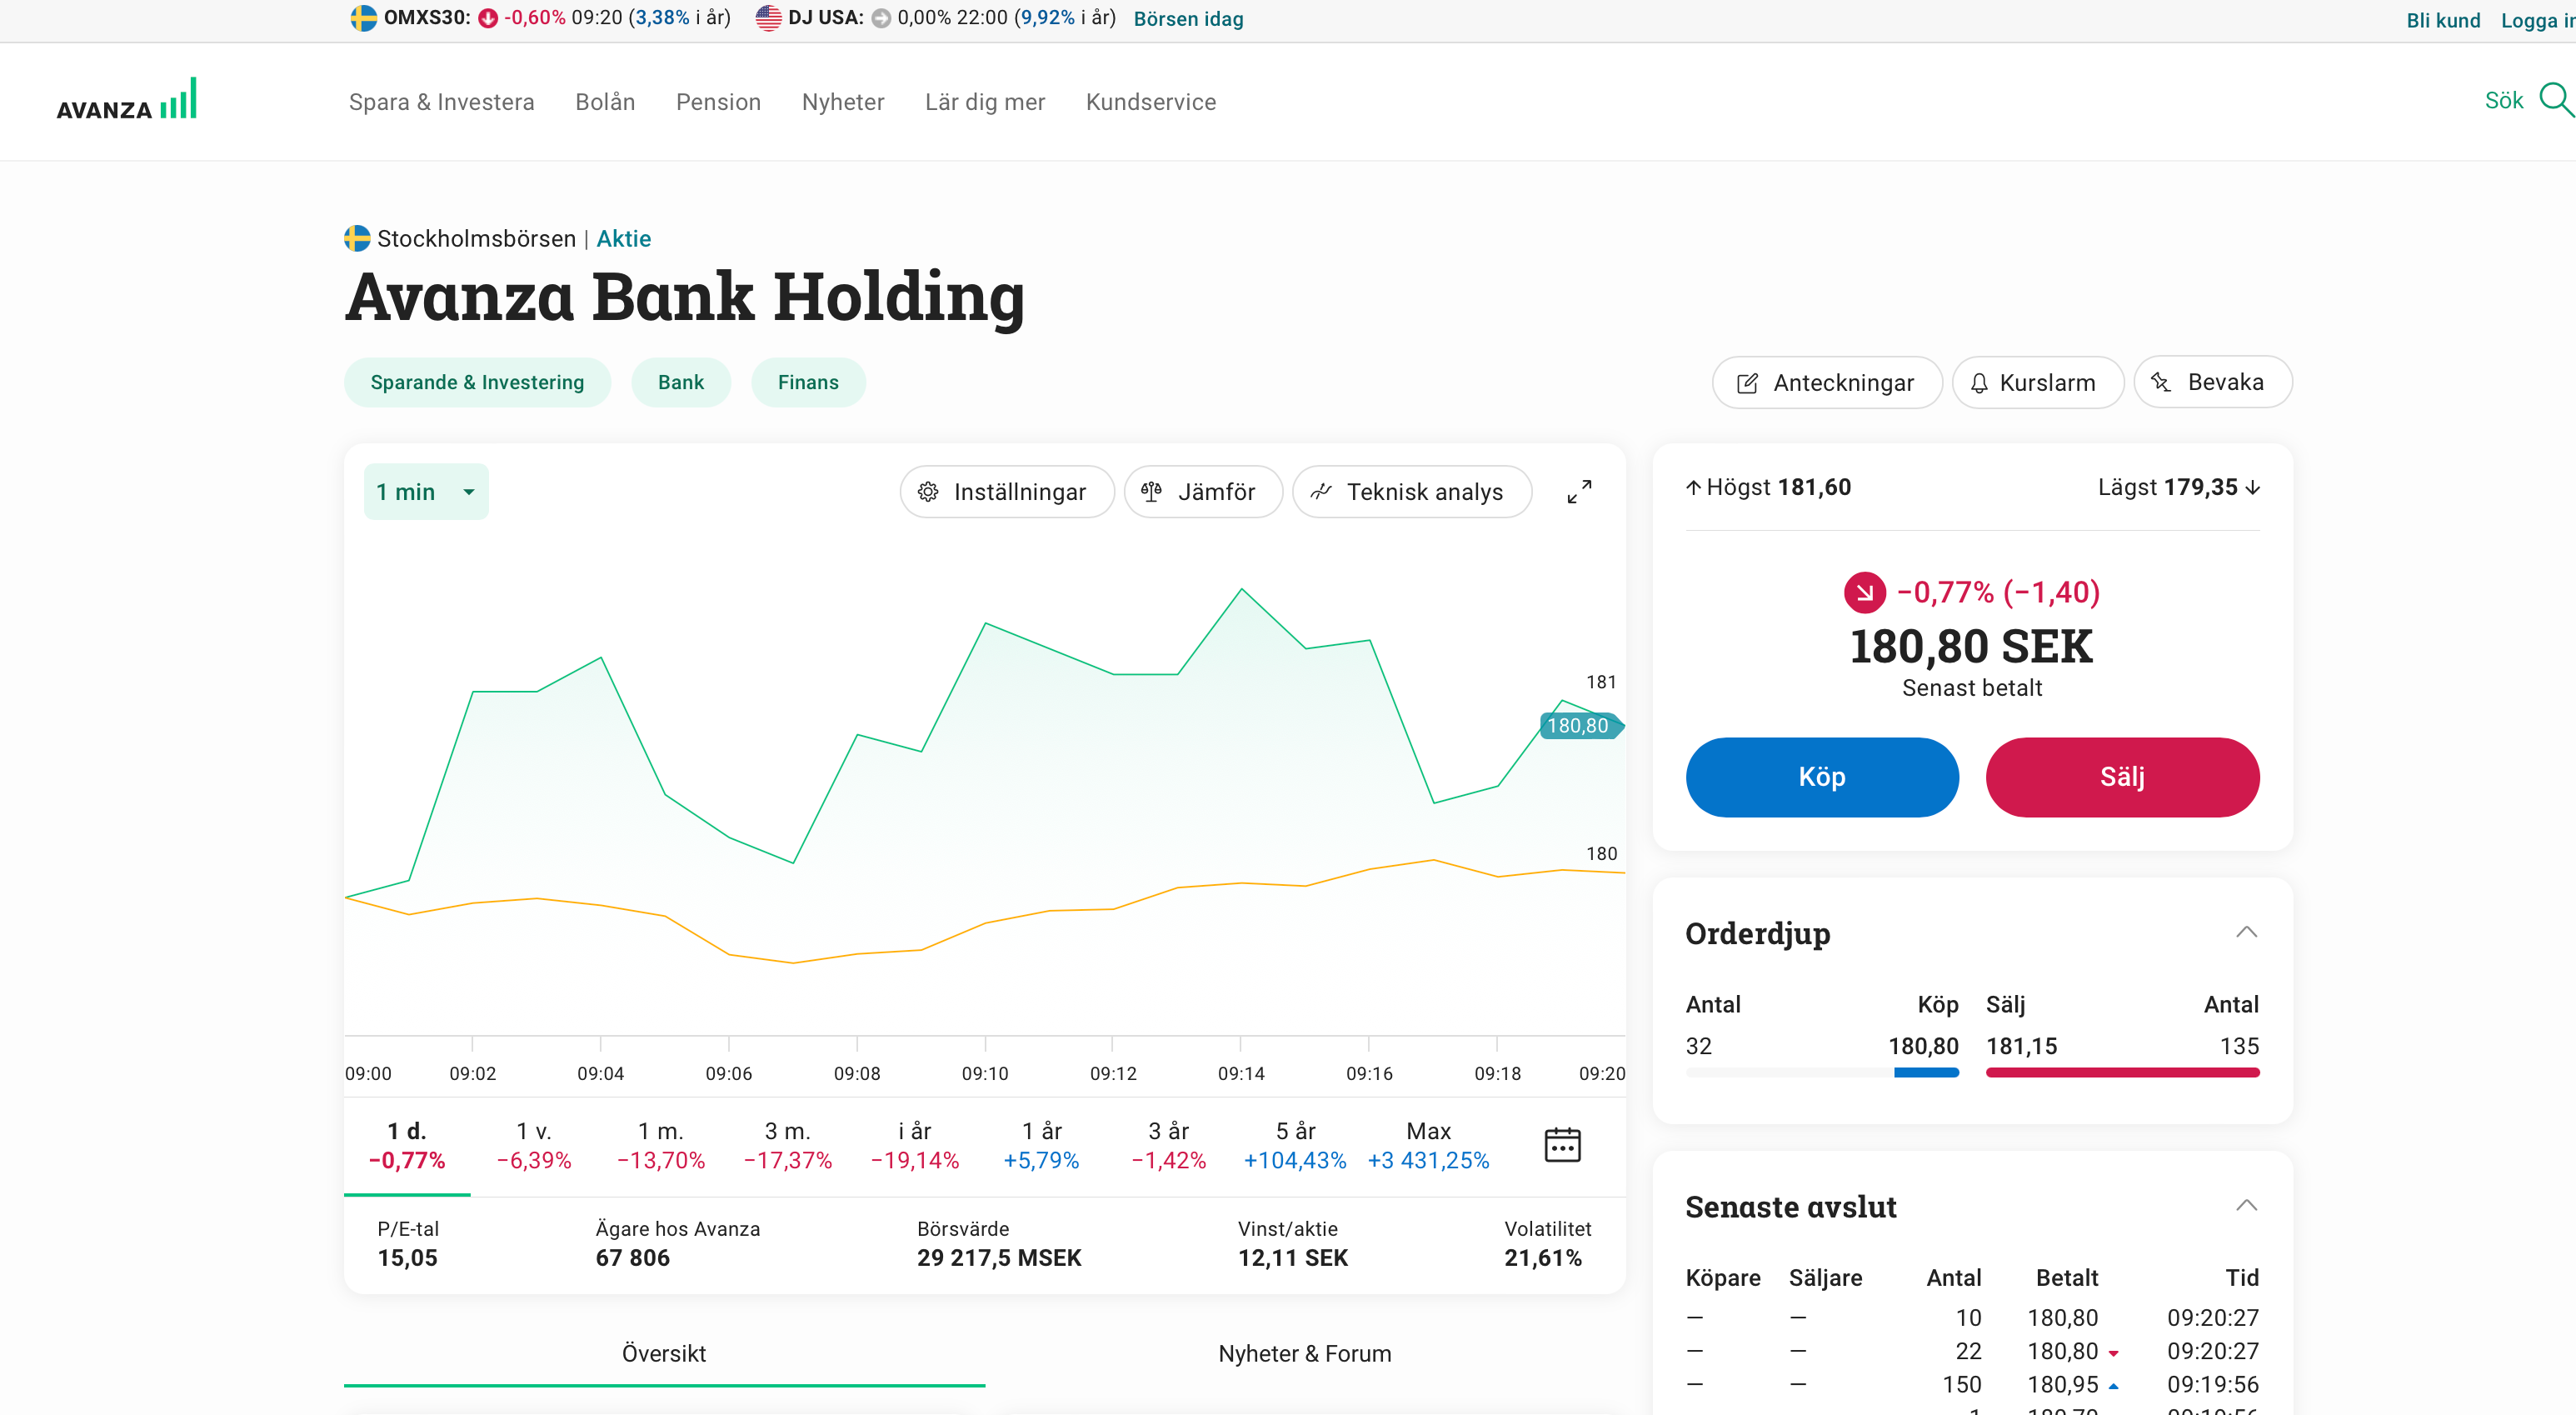
Task: Expand the chart with fullscreen arrows icon
Action: pos(1579,491)
